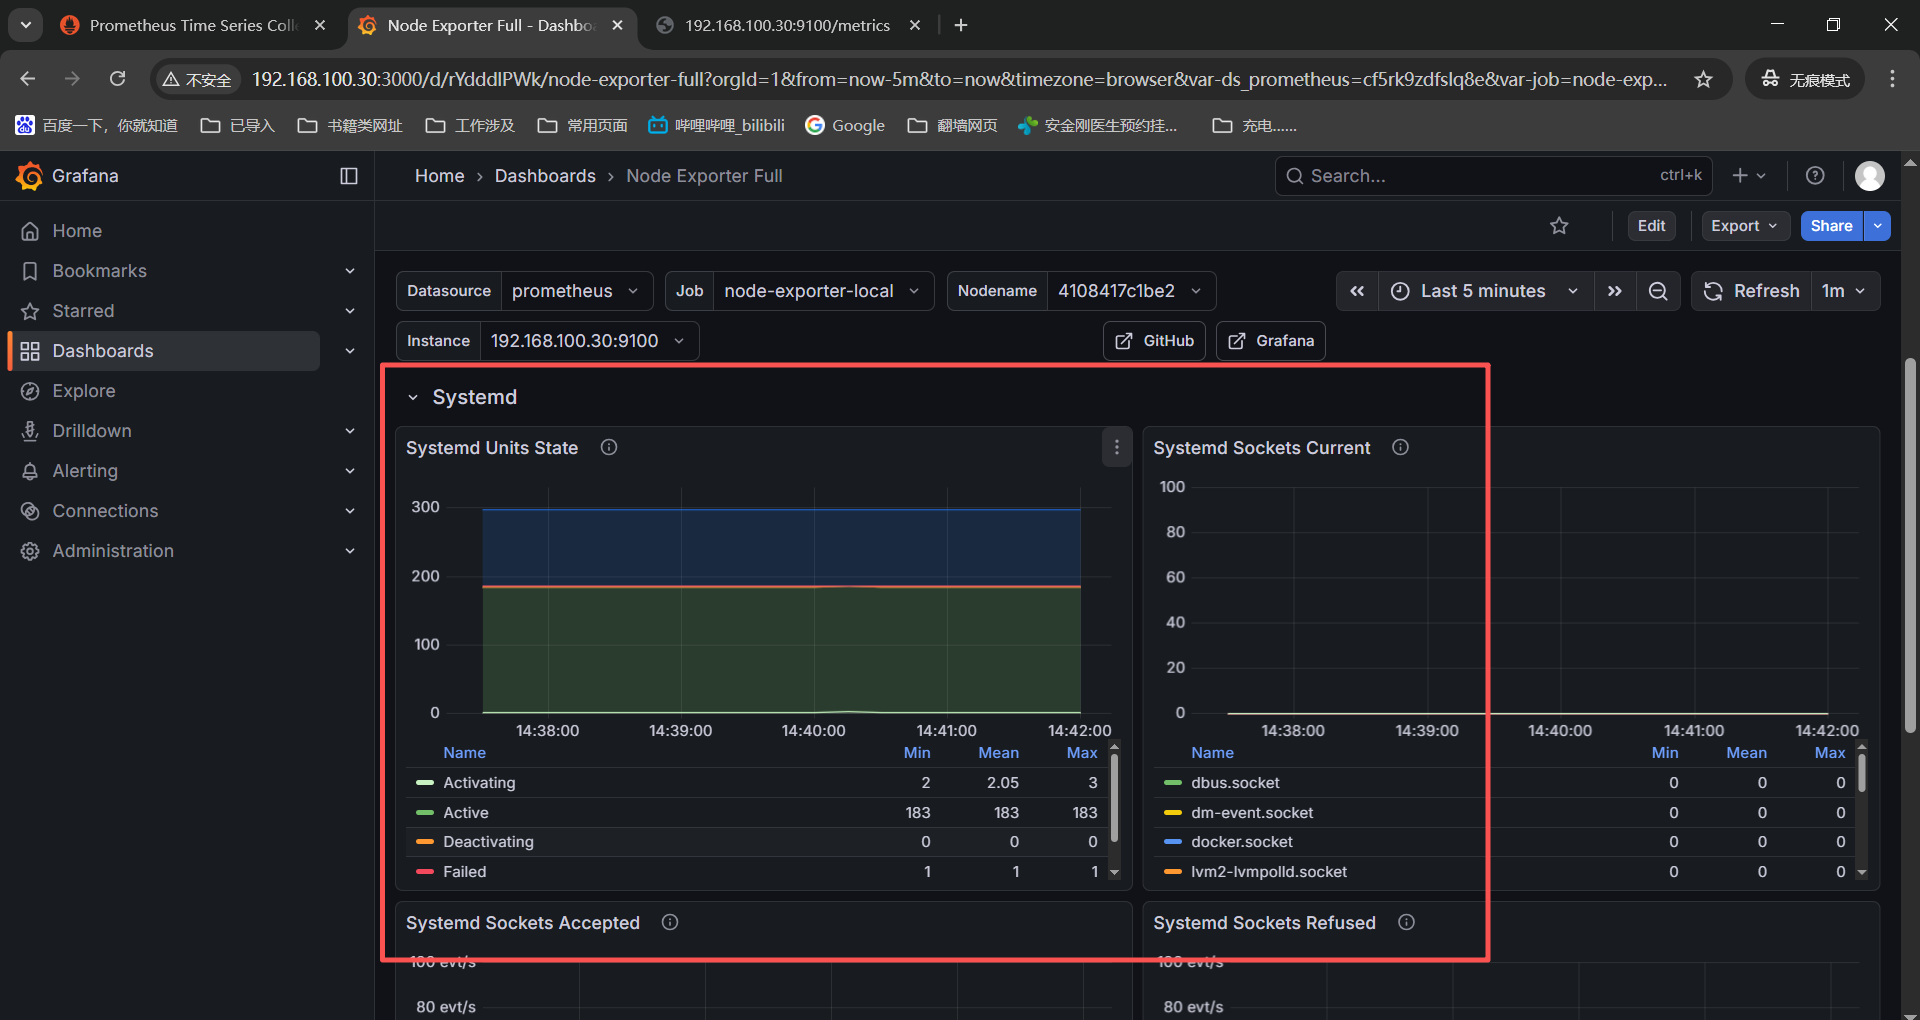Open the help question mark icon

(1815, 176)
